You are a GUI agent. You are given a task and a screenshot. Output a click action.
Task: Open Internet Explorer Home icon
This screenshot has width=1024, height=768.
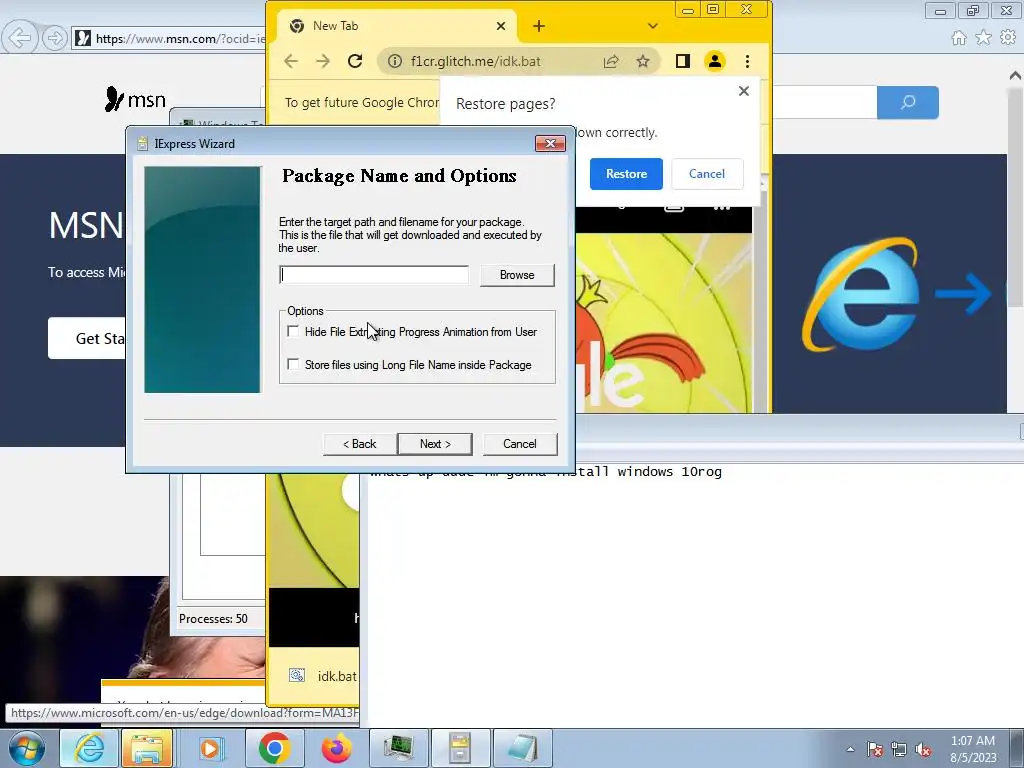(x=959, y=38)
